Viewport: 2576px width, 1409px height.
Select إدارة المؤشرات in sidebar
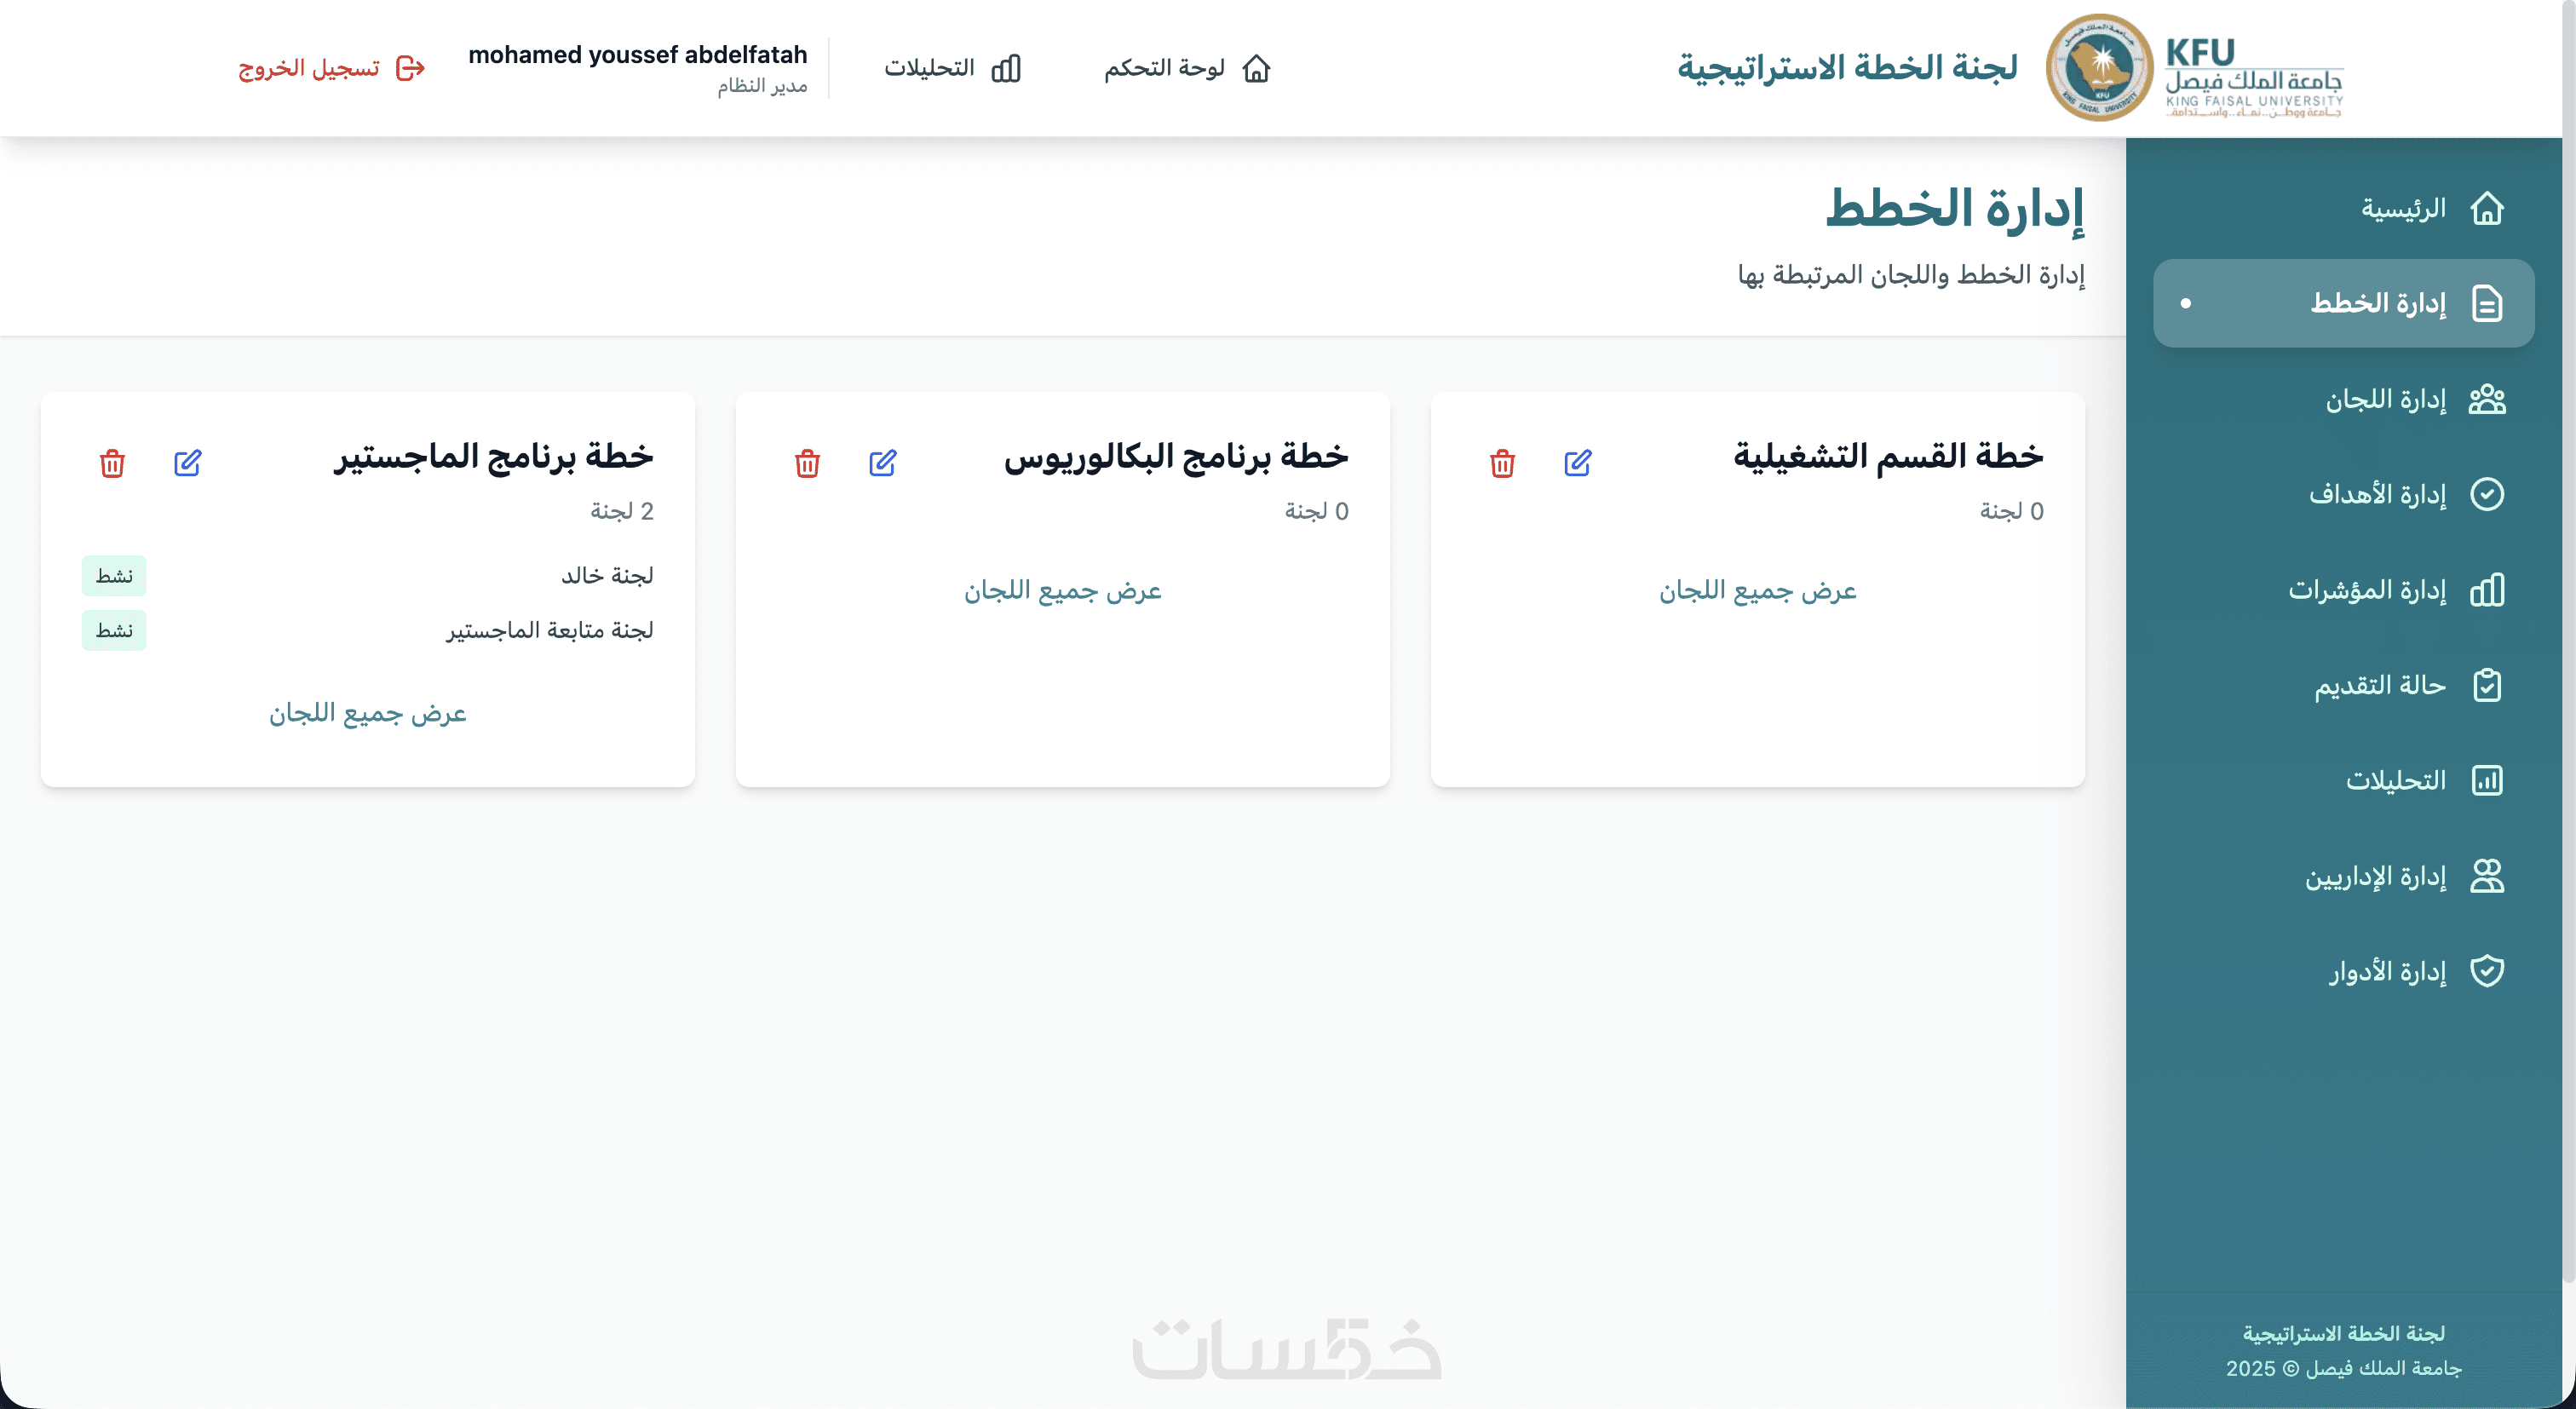pos(2367,590)
